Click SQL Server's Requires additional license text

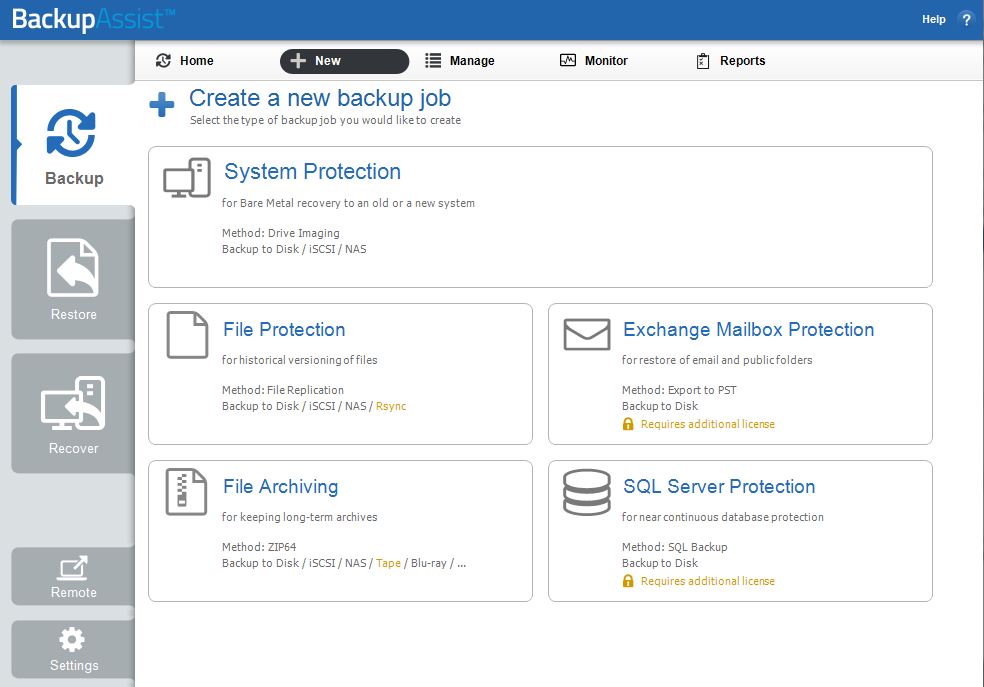(708, 581)
